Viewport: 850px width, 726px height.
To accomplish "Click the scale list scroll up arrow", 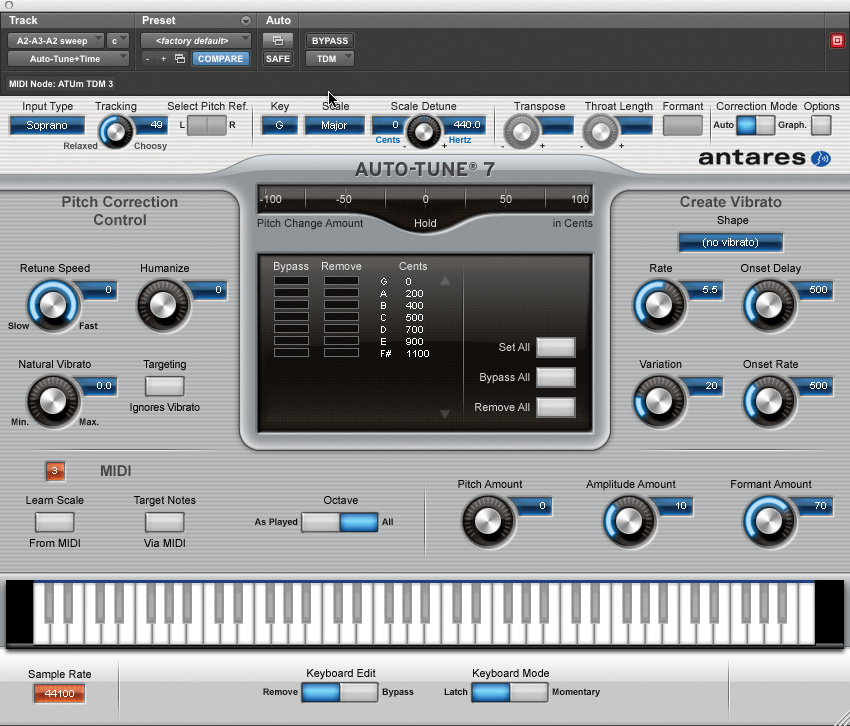I will tap(445, 281).
